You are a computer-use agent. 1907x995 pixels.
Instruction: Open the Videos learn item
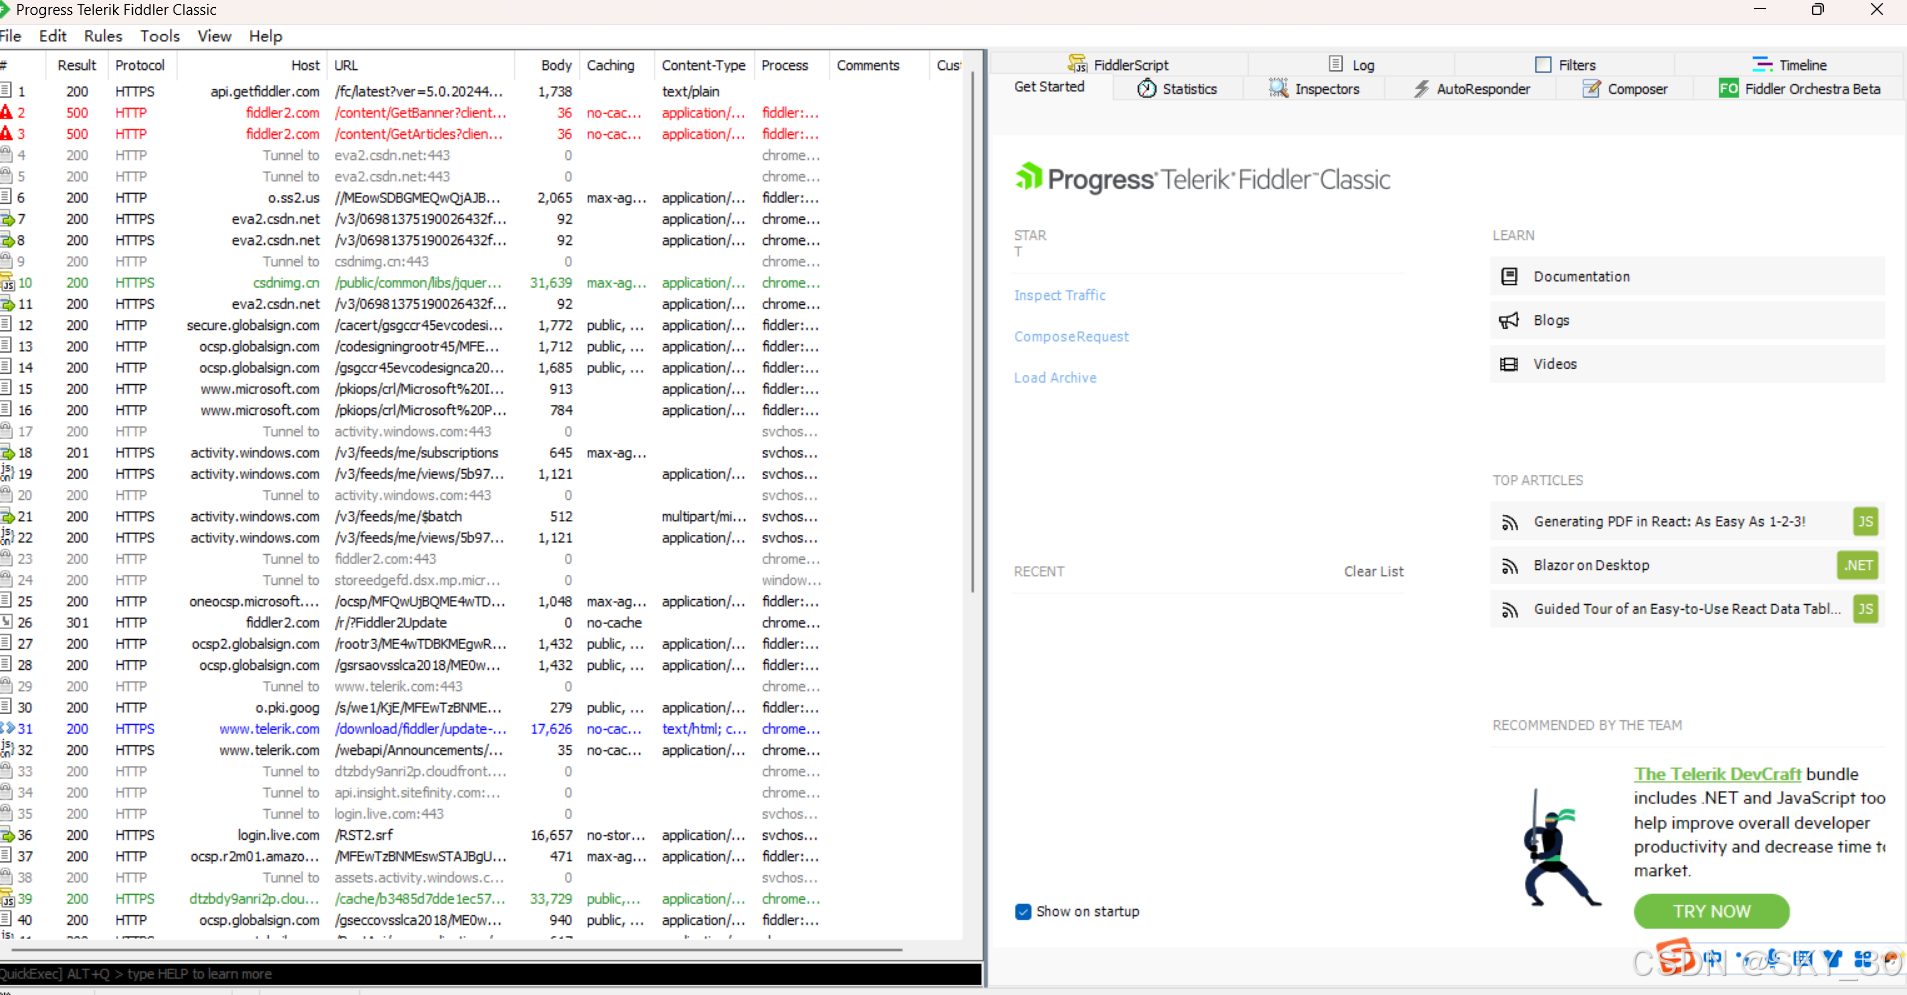(1687, 364)
